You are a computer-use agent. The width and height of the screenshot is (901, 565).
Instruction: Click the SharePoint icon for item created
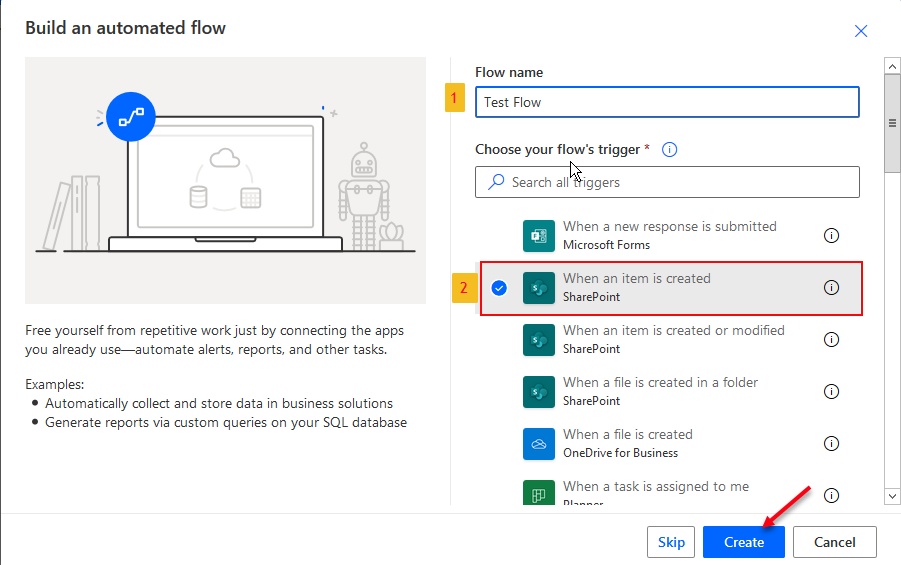[538, 288]
